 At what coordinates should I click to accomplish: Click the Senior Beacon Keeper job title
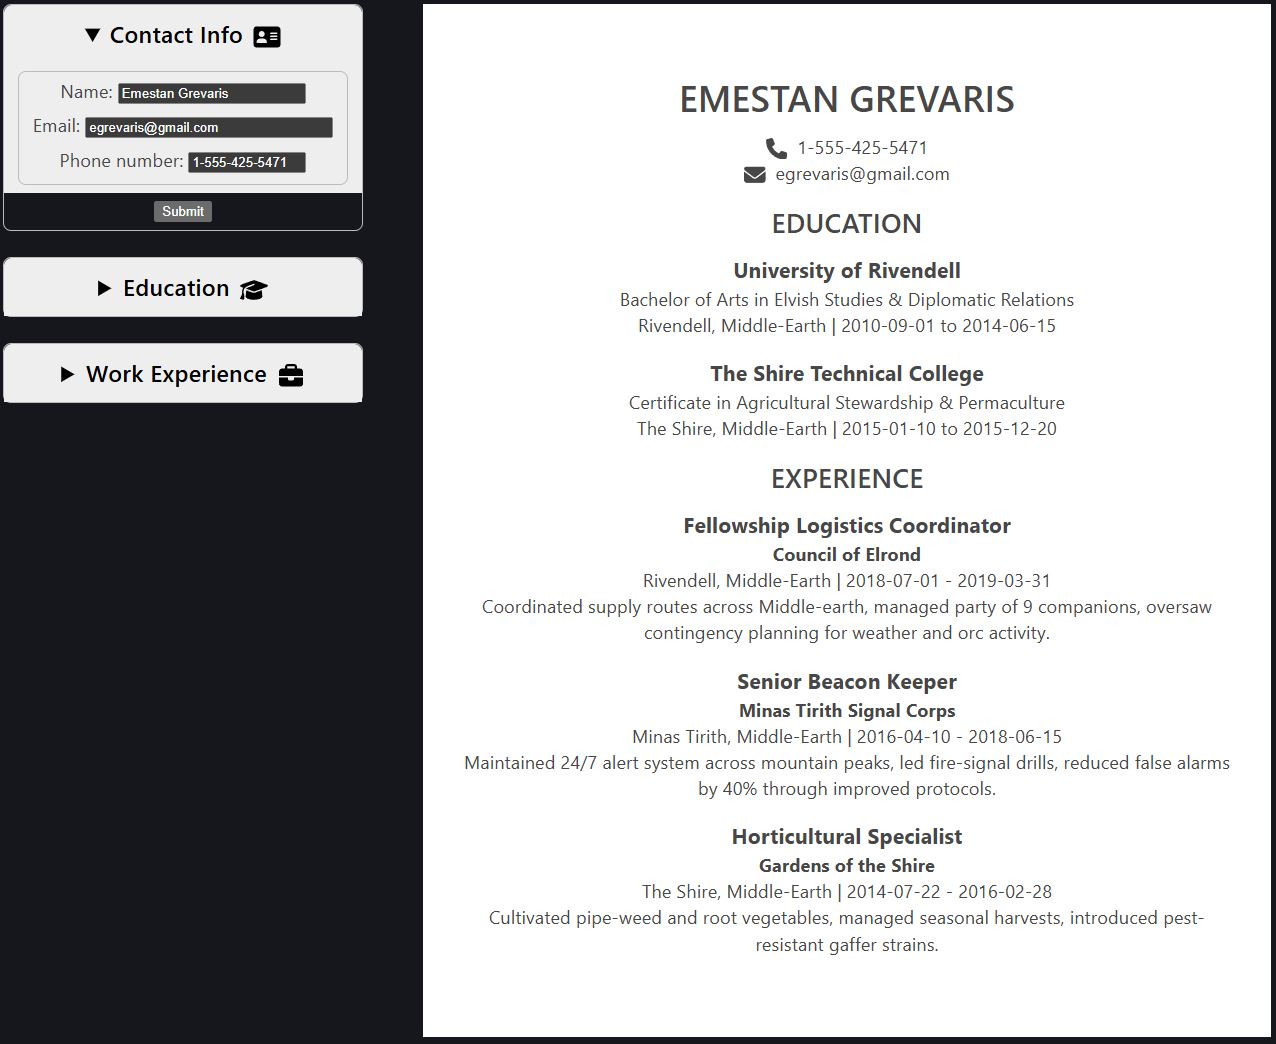846,682
